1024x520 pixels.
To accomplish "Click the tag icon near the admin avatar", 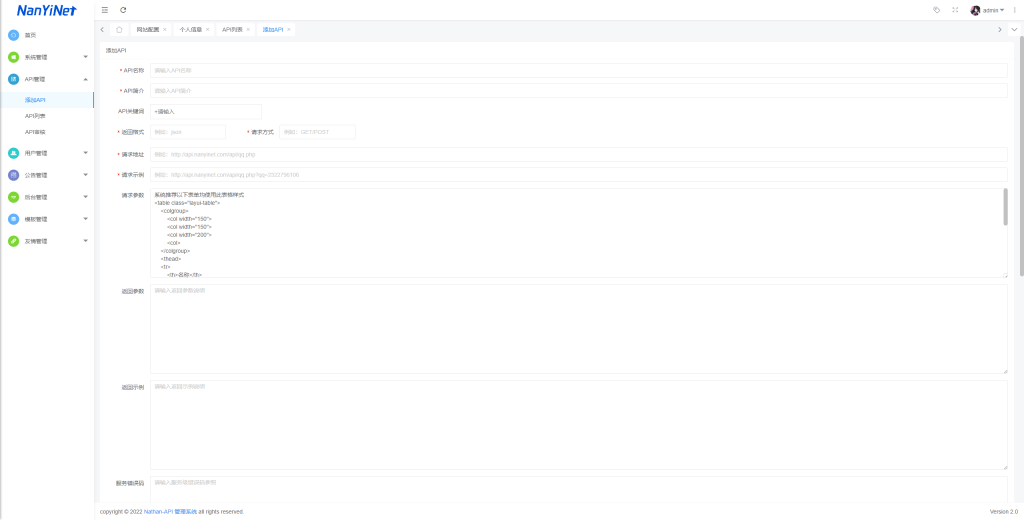I will [936, 10].
